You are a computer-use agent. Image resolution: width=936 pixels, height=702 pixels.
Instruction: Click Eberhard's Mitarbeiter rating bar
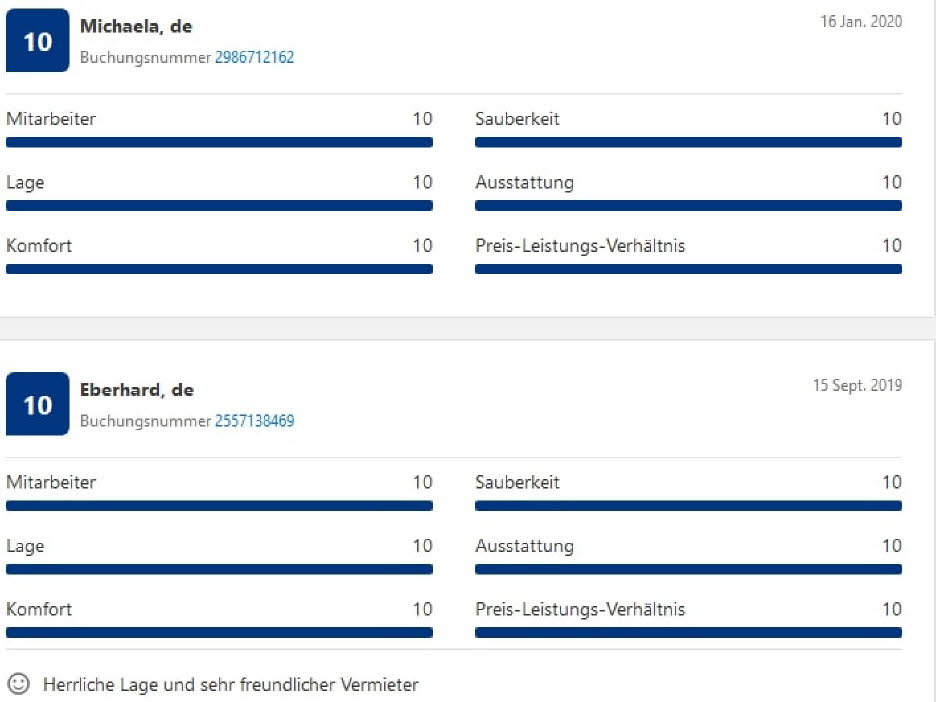(219, 505)
